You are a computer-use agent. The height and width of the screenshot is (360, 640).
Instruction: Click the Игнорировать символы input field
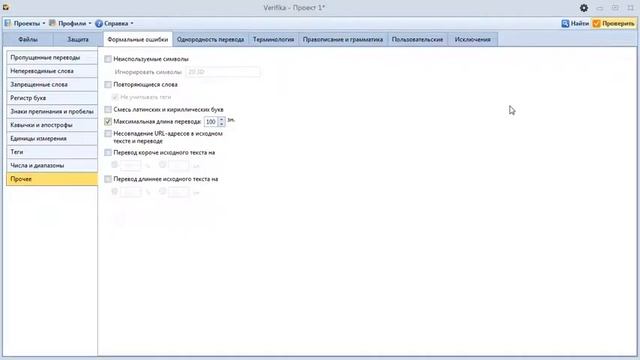(222, 72)
